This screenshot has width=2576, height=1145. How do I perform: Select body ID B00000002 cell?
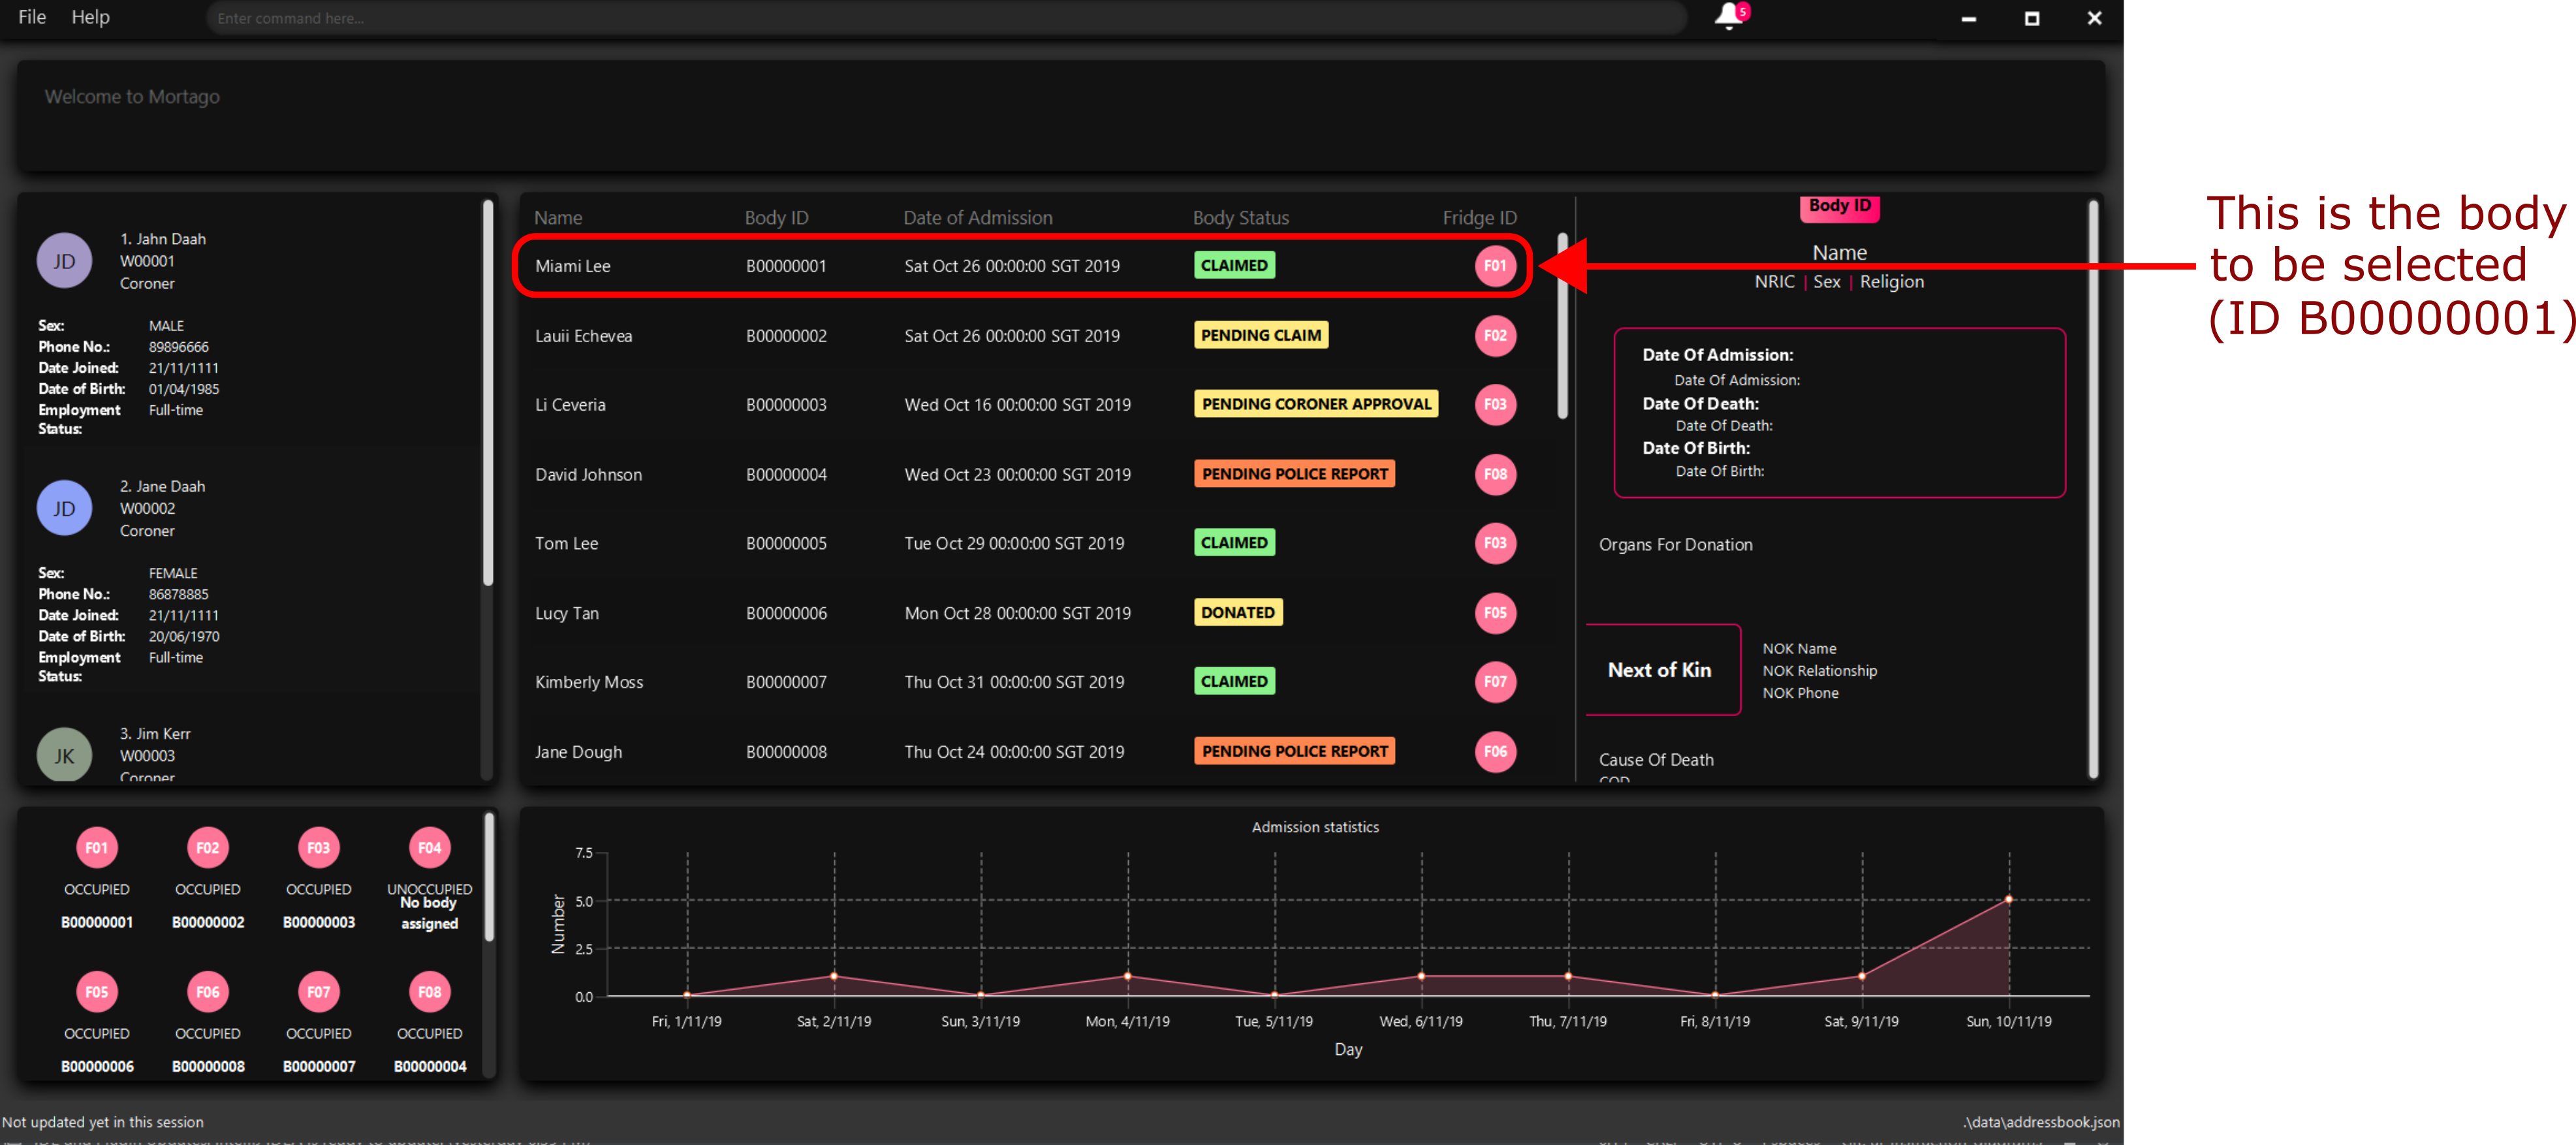[786, 336]
